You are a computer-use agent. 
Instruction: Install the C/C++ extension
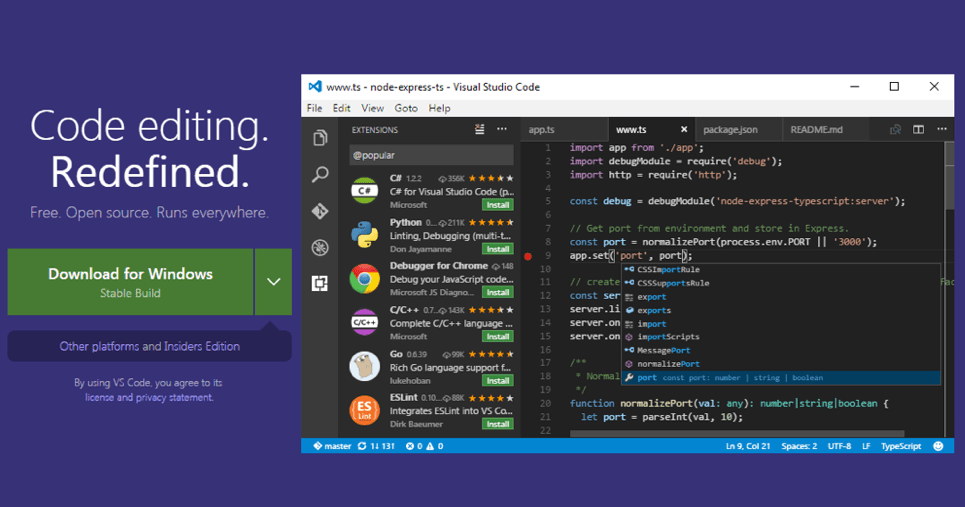pyautogui.click(x=498, y=337)
